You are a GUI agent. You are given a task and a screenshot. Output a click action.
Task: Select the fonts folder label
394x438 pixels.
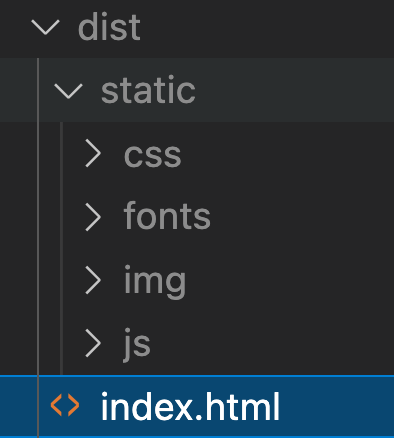point(167,216)
